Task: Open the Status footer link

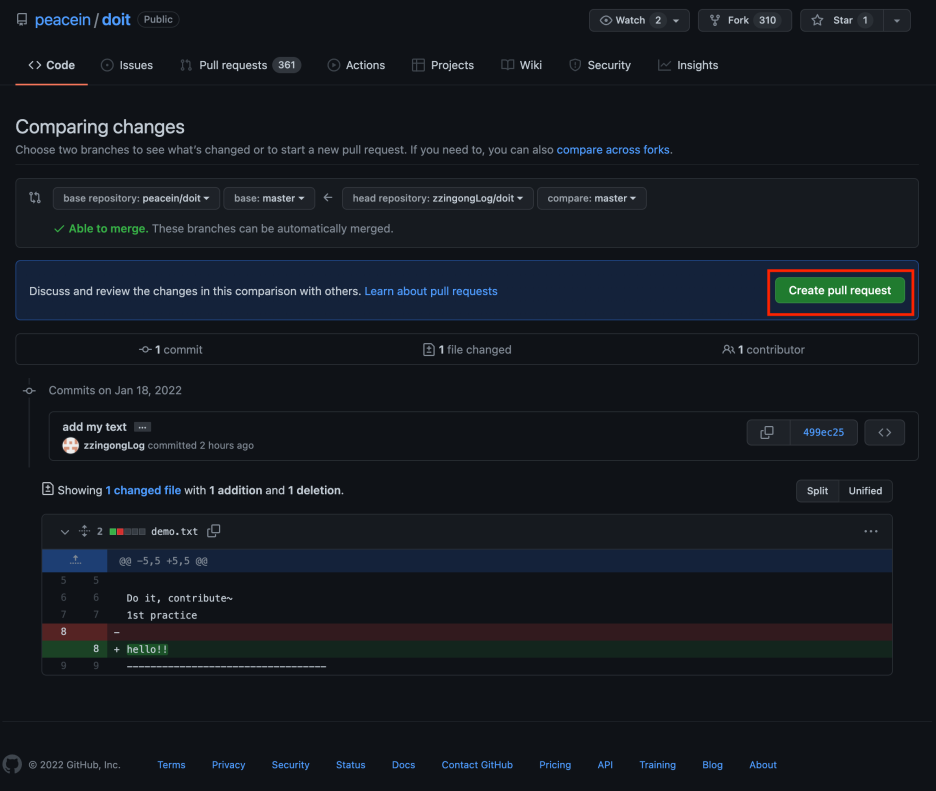Action: [x=350, y=765]
